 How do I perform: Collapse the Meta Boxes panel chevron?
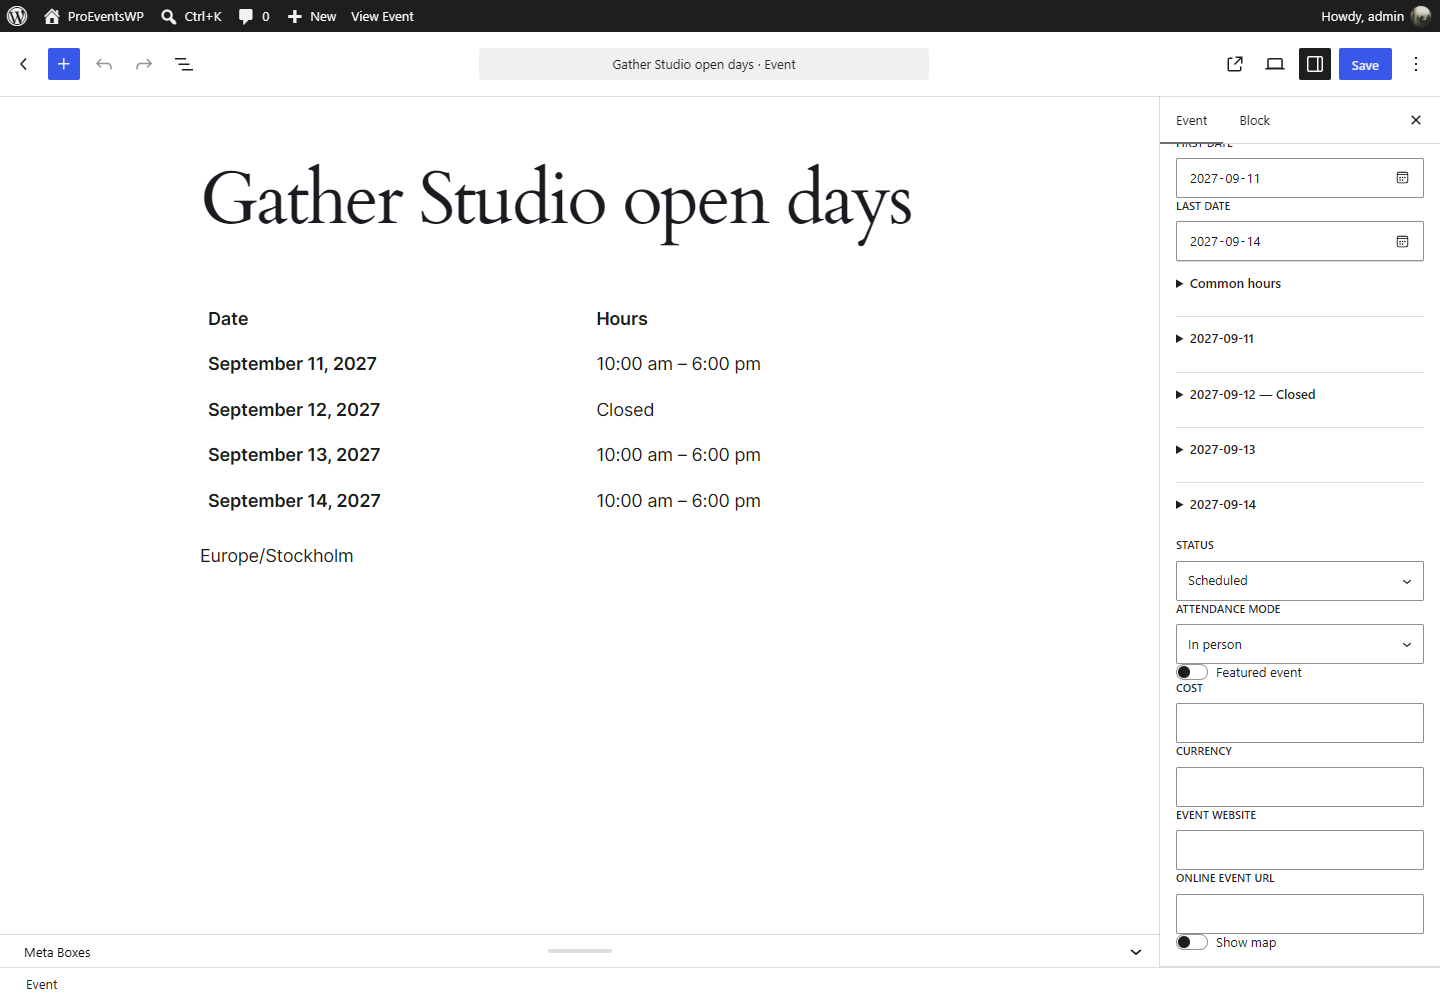pos(1136,952)
